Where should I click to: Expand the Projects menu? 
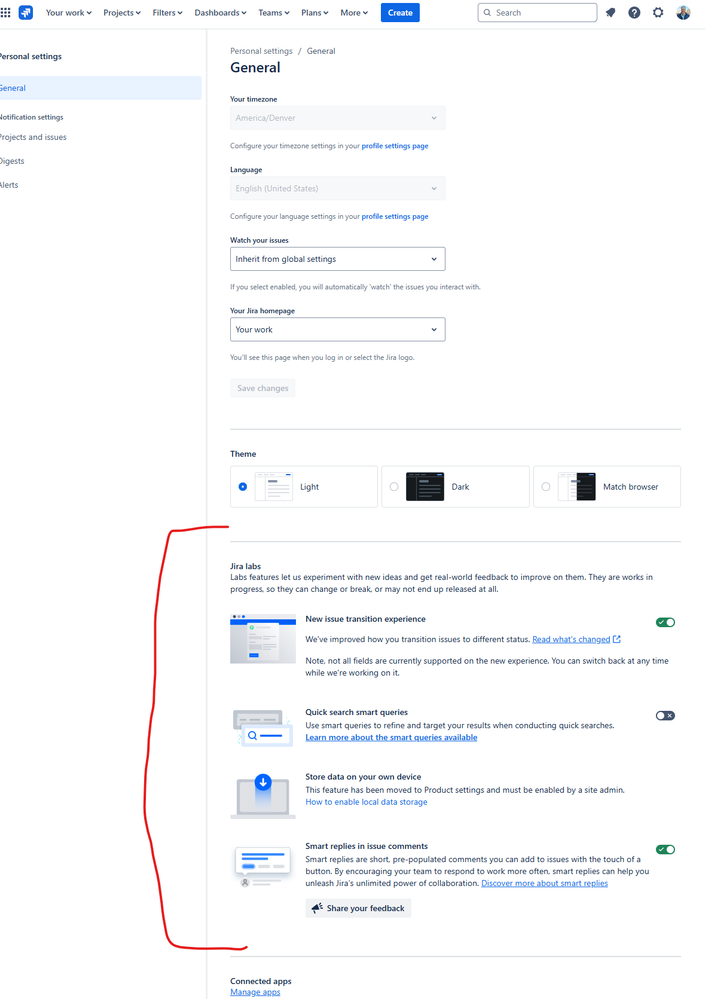[122, 13]
